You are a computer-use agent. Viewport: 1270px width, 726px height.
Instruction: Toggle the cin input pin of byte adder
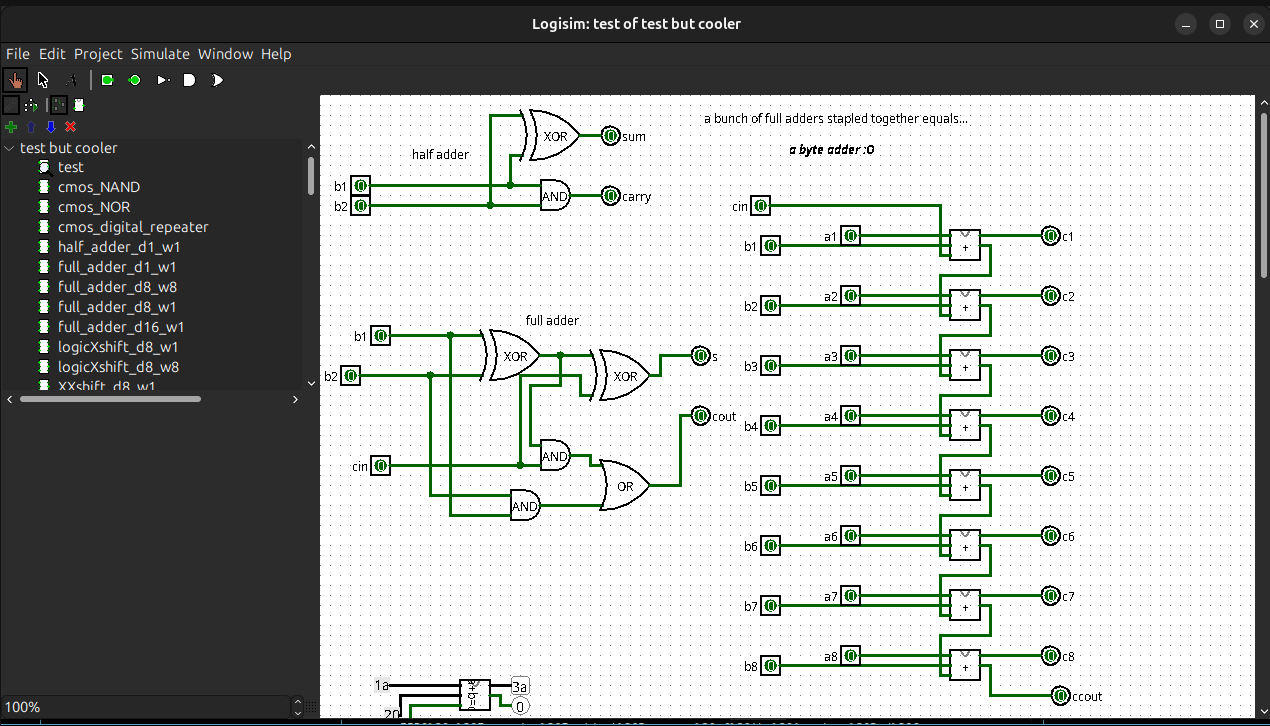[760, 205]
